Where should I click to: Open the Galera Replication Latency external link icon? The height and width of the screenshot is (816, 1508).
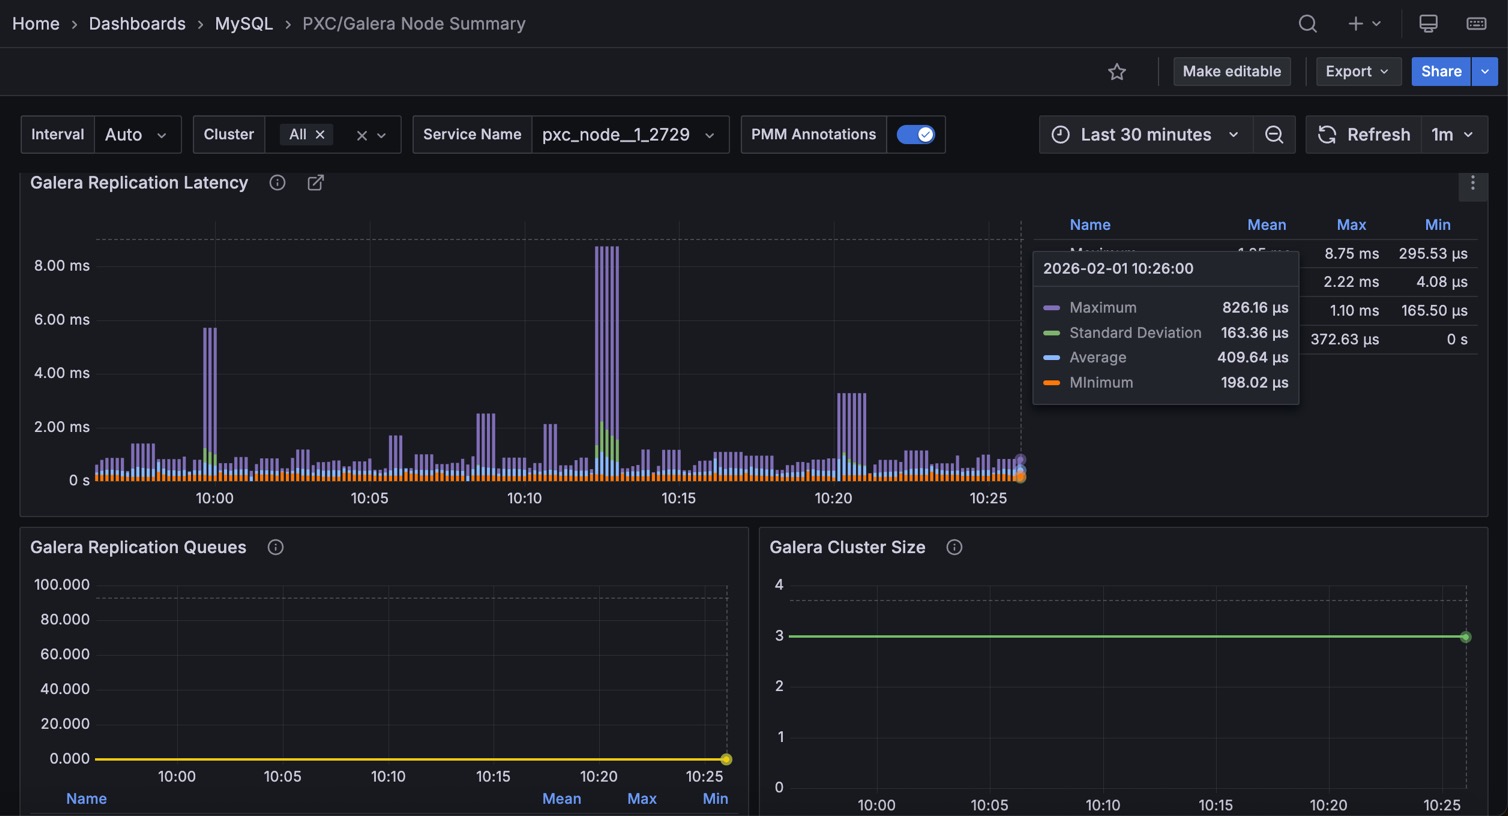(315, 182)
